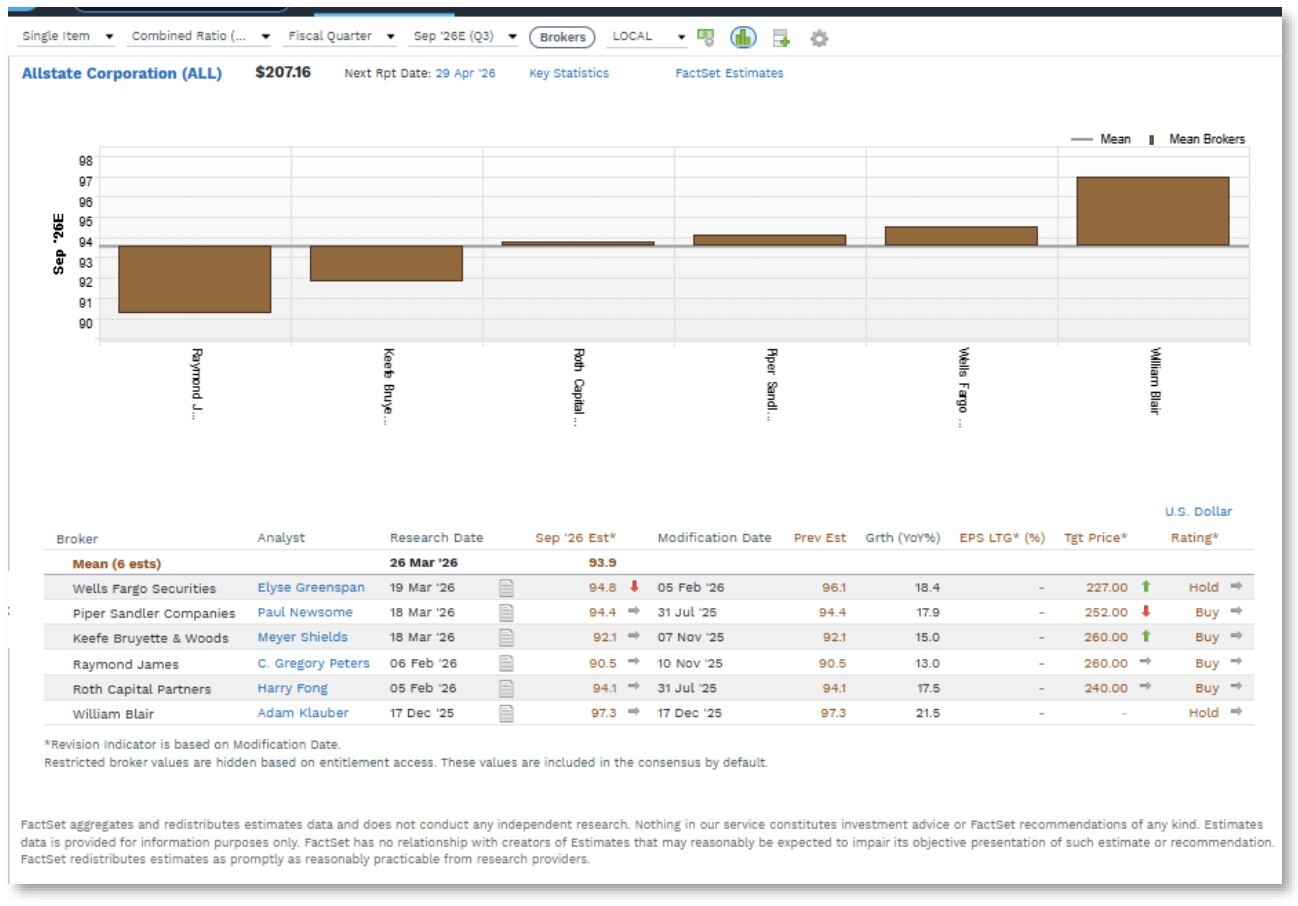
Task: Click analyst name Elyse Greenspan
Action: click(311, 588)
